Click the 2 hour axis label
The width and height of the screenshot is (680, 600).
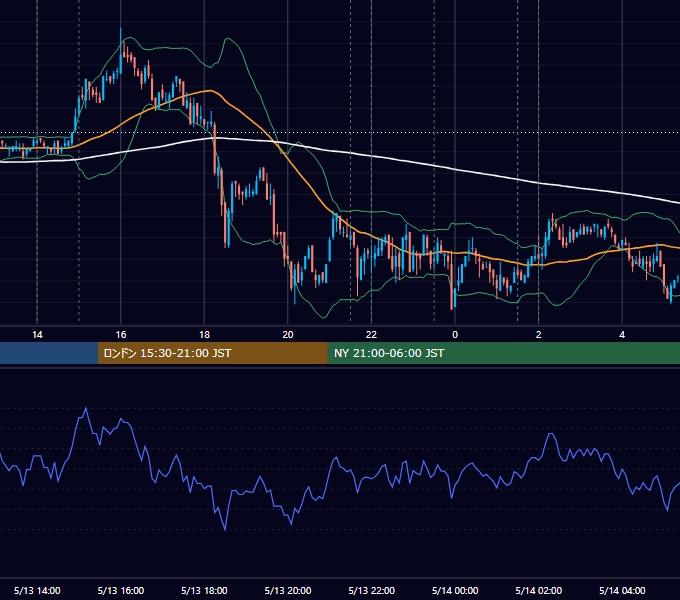[539, 335]
